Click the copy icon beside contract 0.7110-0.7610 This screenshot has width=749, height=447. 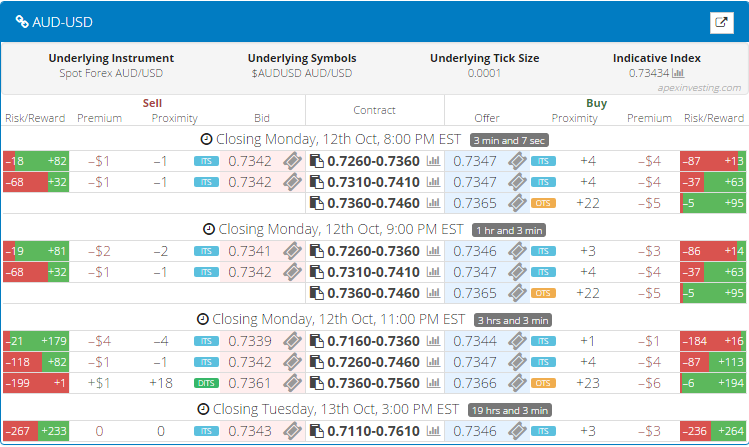click(317, 432)
